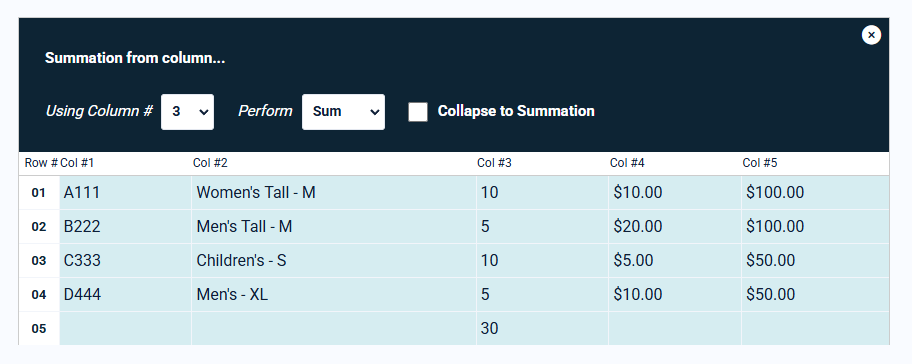Click the Col #2 column header
The height and width of the screenshot is (364, 912).
(x=210, y=163)
